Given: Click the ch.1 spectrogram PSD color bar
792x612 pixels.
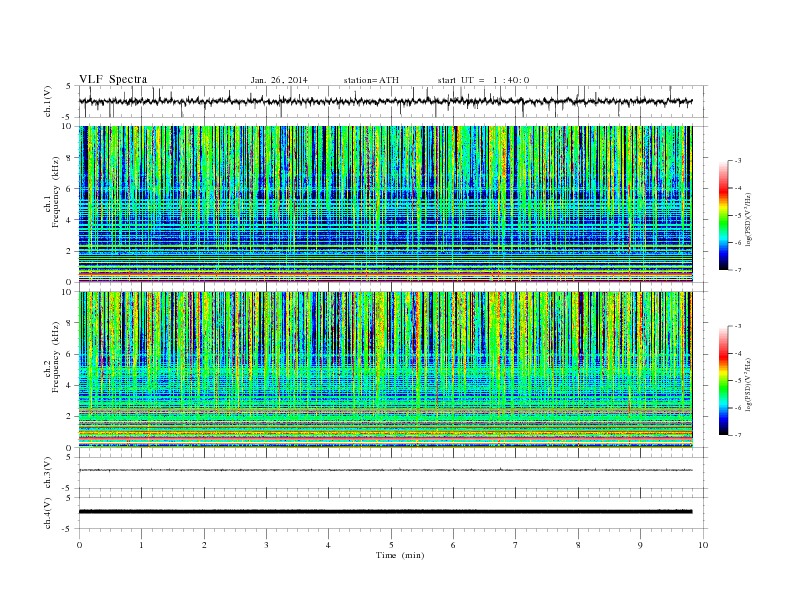Looking at the screenshot, I should (x=724, y=216).
